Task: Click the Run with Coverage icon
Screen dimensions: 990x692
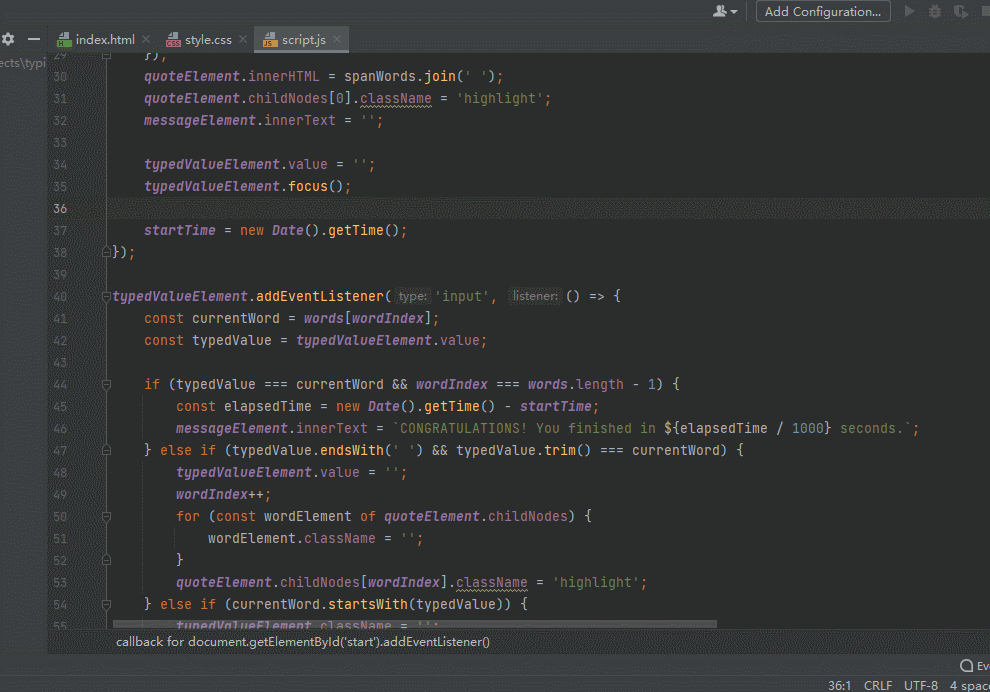Action: click(961, 11)
